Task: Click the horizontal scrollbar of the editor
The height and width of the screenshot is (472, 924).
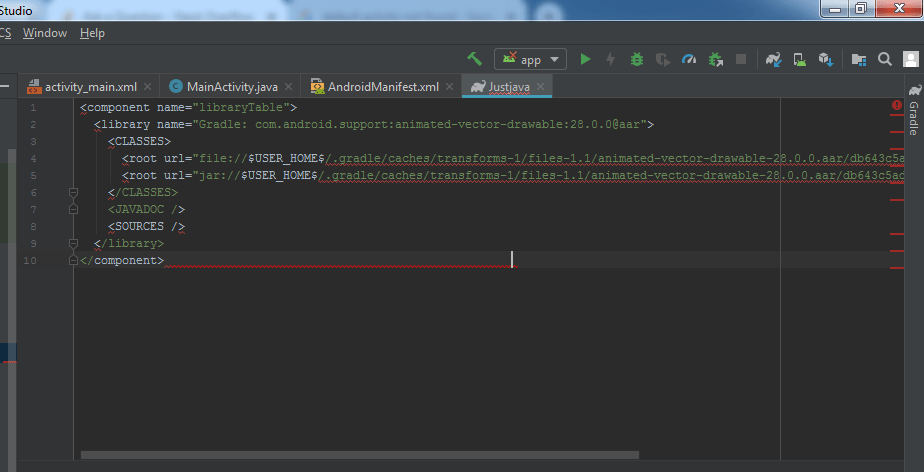Action: pyautogui.click(x=359, y=455)
